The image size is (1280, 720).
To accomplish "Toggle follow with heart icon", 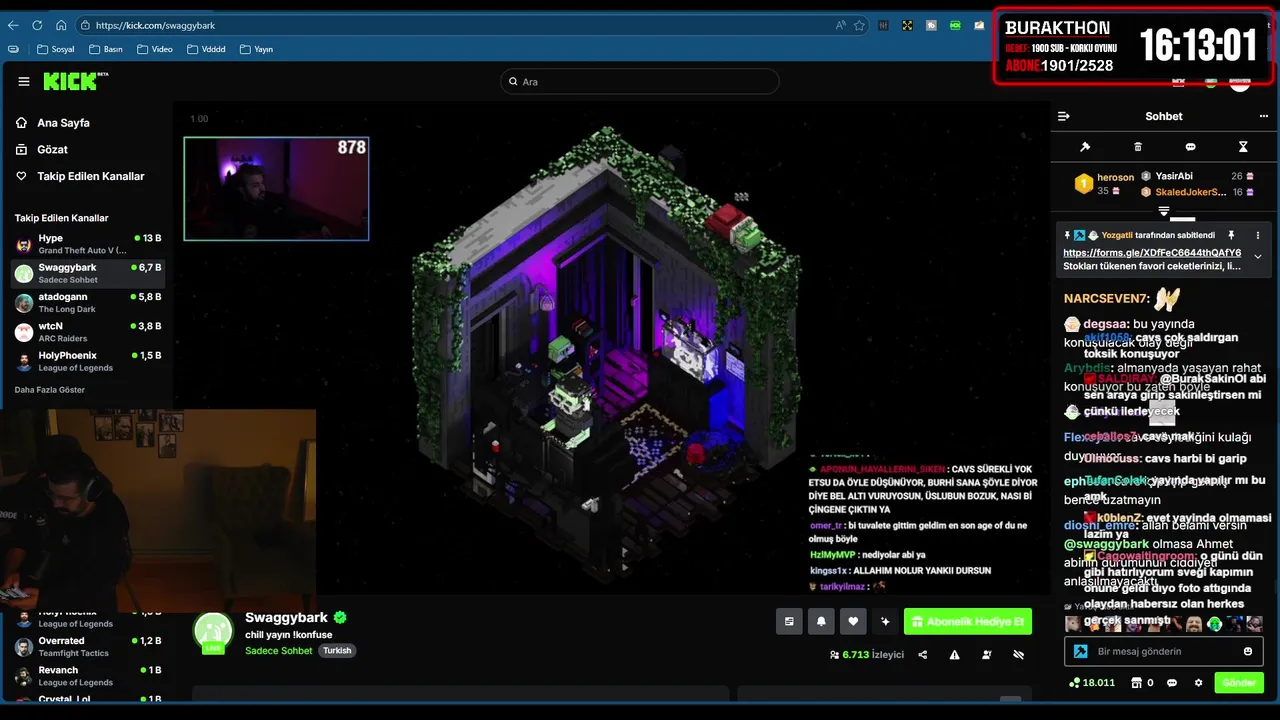I will (x=853, y=621).
